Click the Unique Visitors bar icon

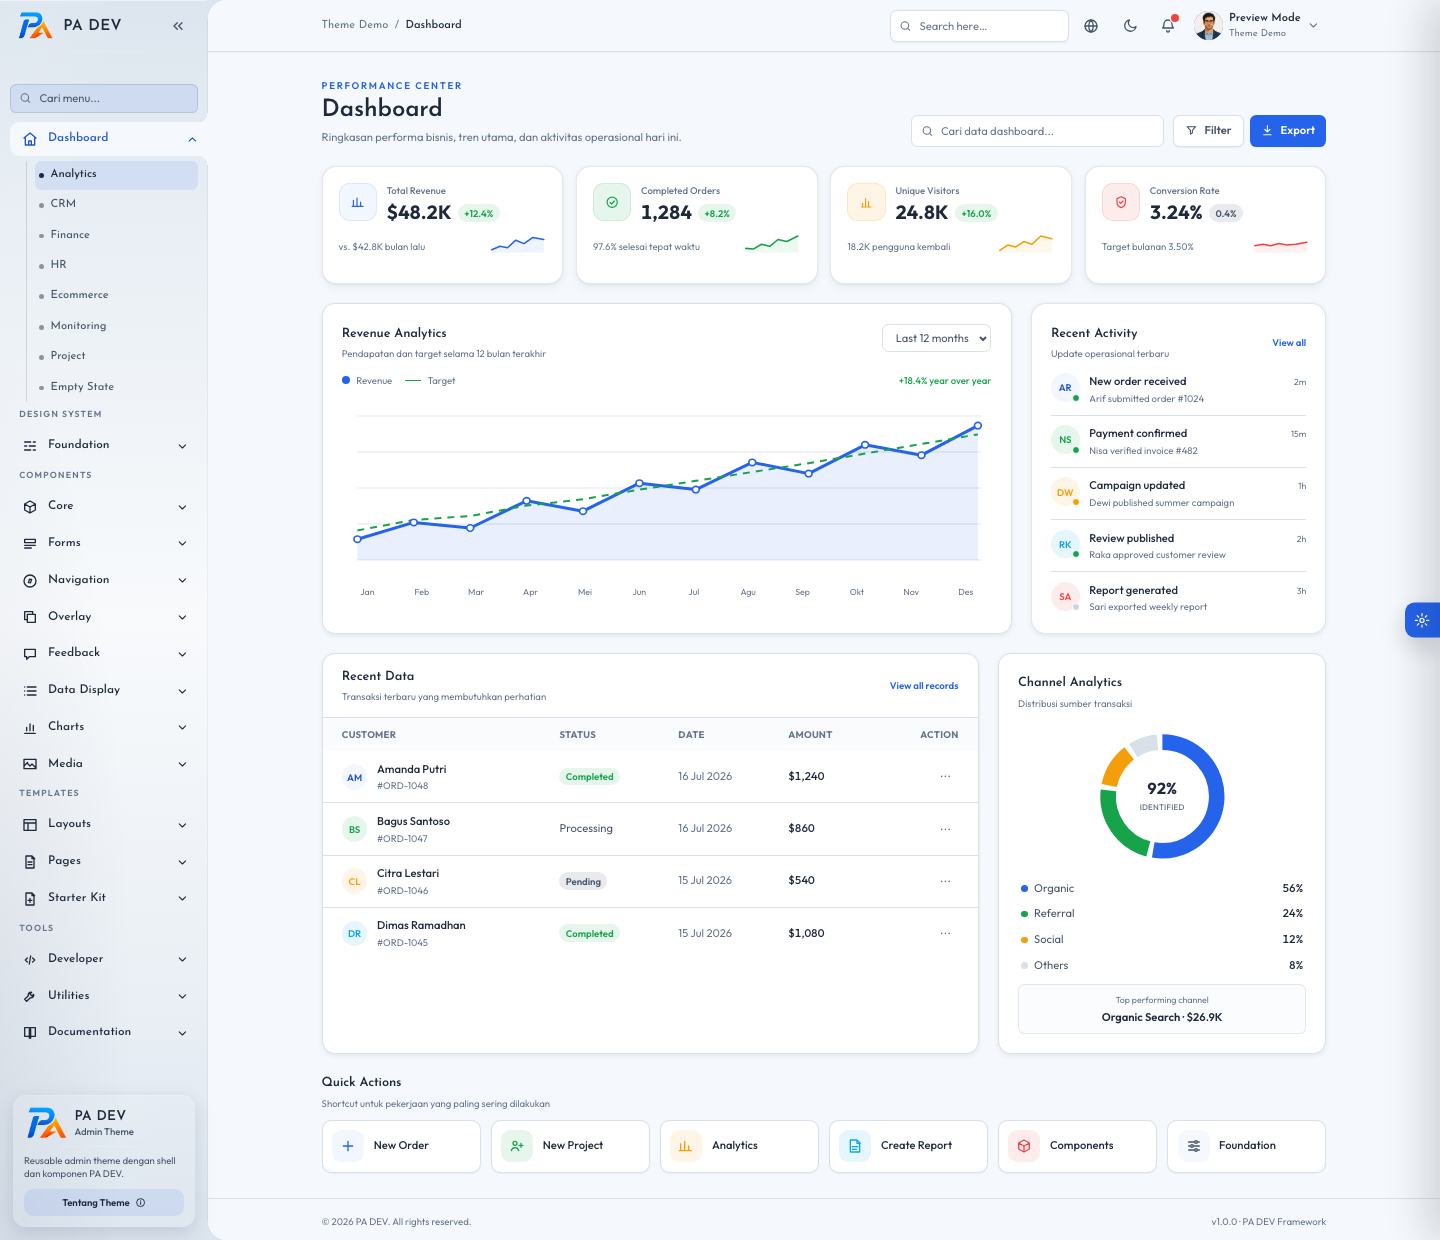click(x=866, y=202)
